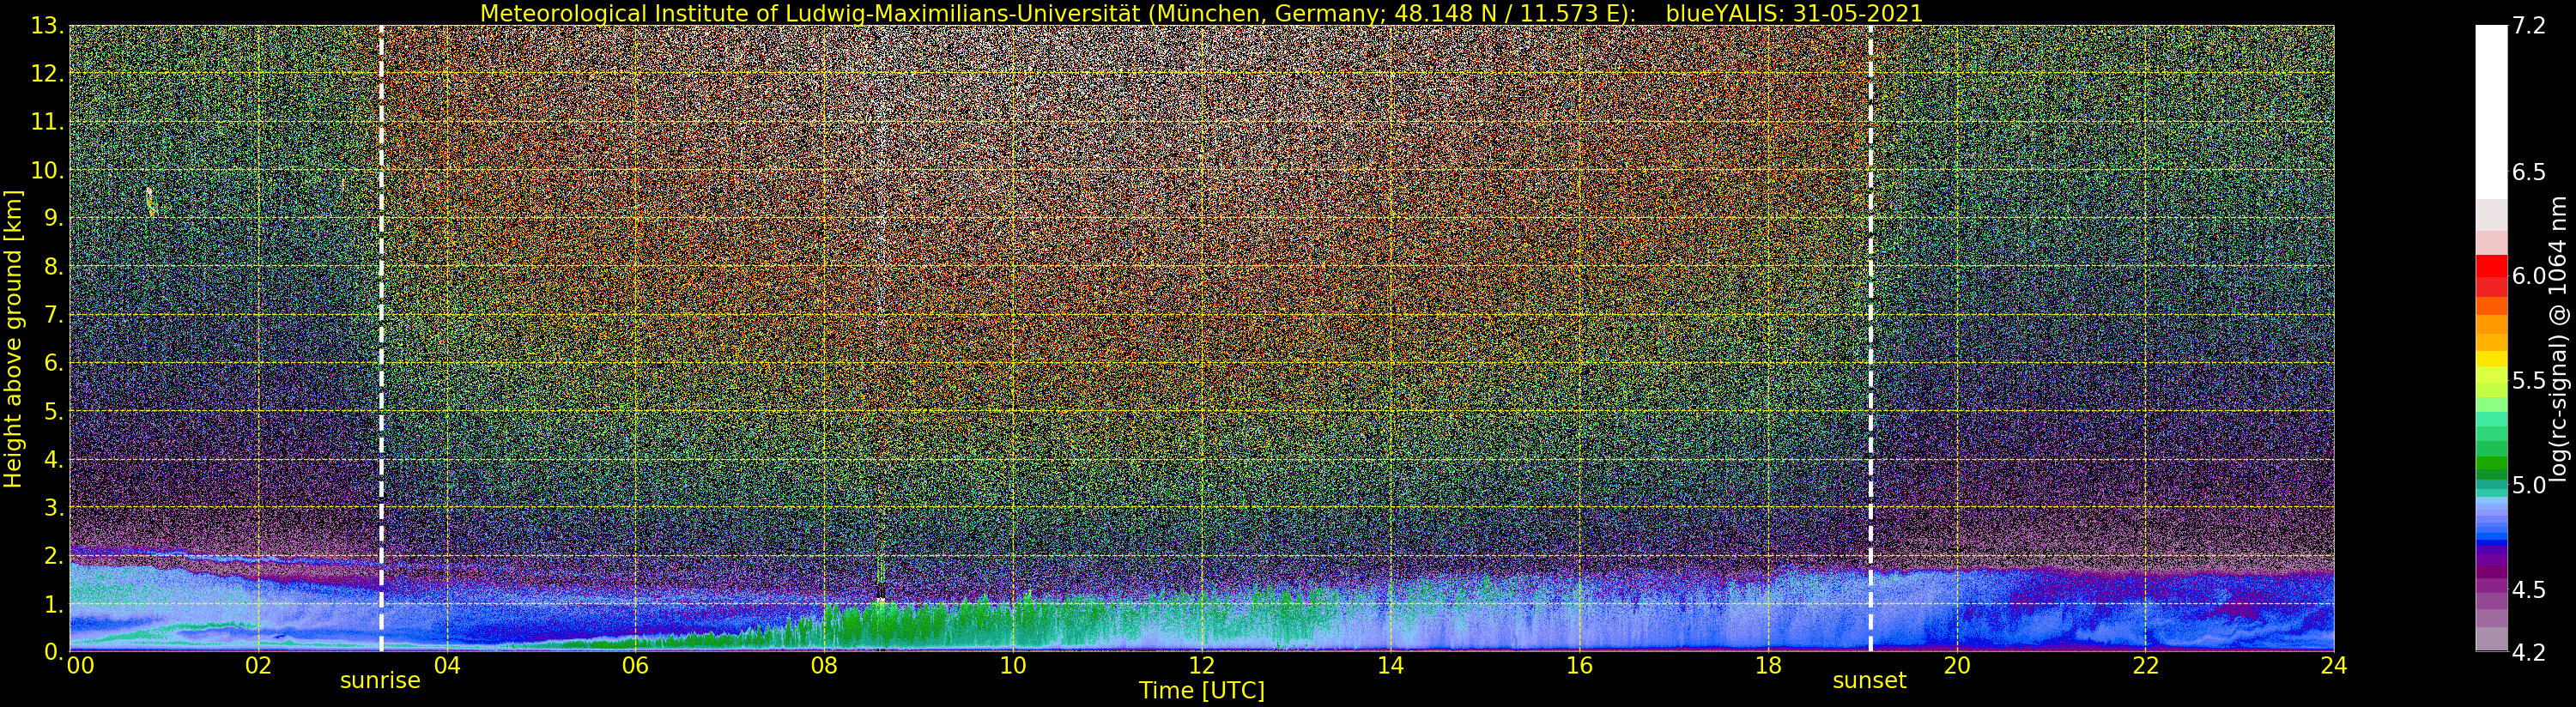Image resolution: width=2576 pixels, height=707 pixels.
Task: Click height-axis tick label 8.
Action: coord(56,266)
